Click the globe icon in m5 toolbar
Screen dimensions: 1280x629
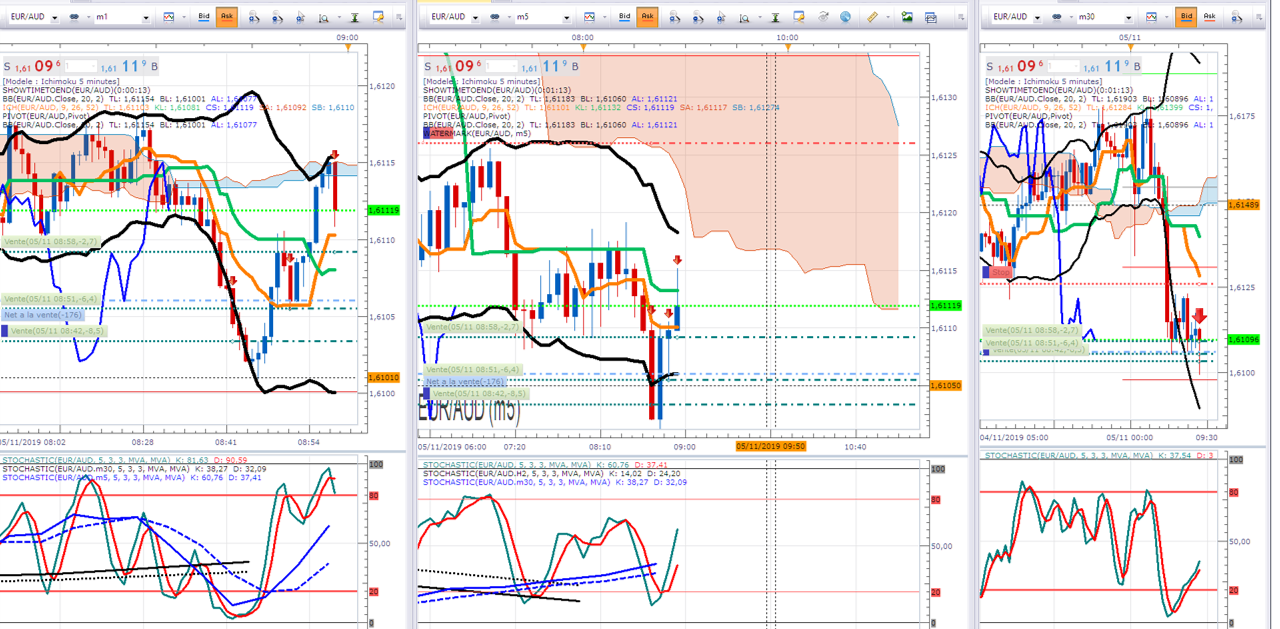(845, 17)
